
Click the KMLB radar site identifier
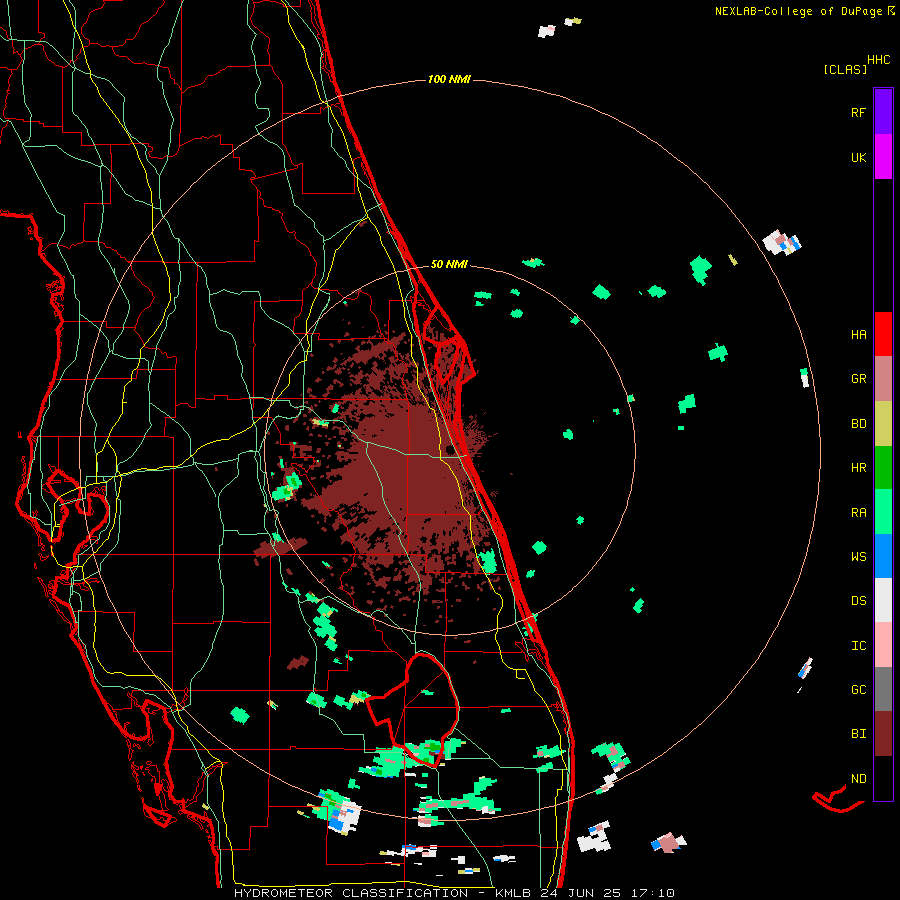pyautogui.click(x=511, y=893)
